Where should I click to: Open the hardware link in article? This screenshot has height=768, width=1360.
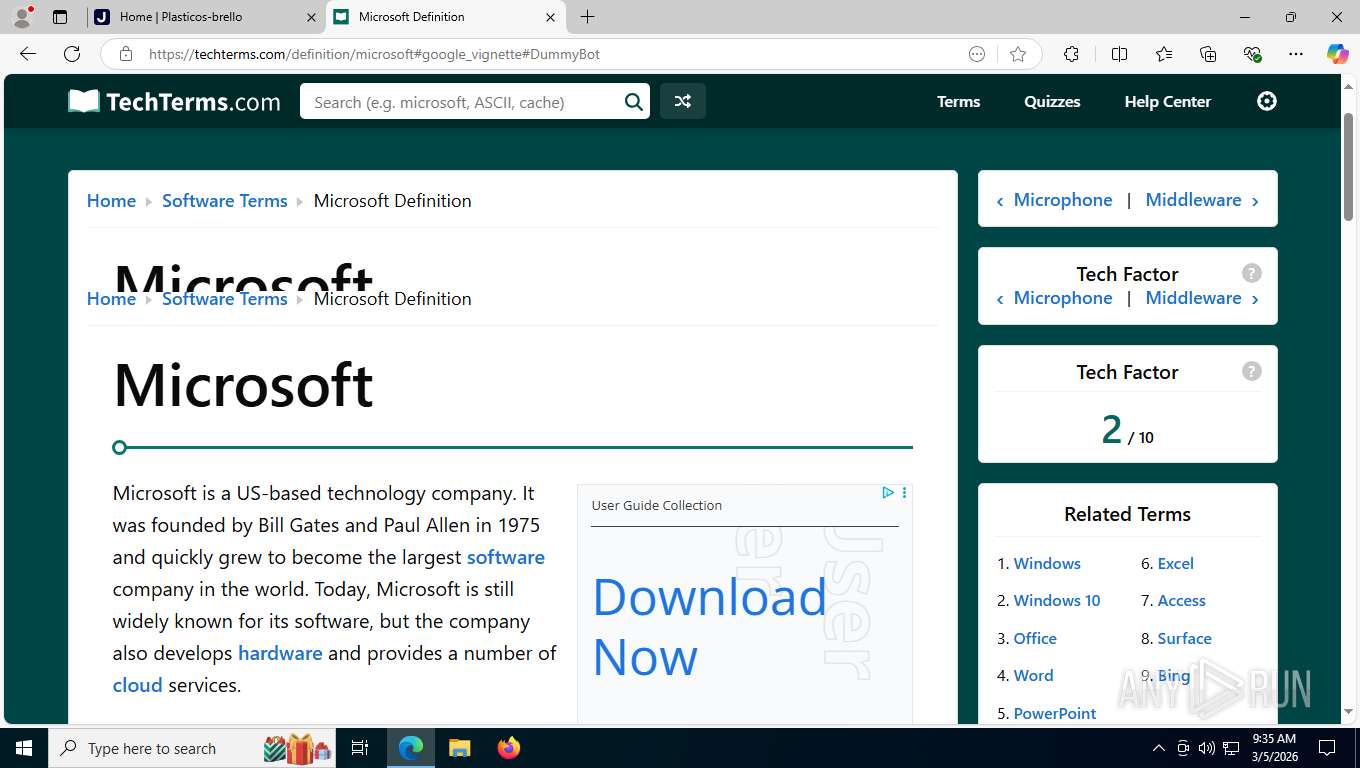point(280,653)
